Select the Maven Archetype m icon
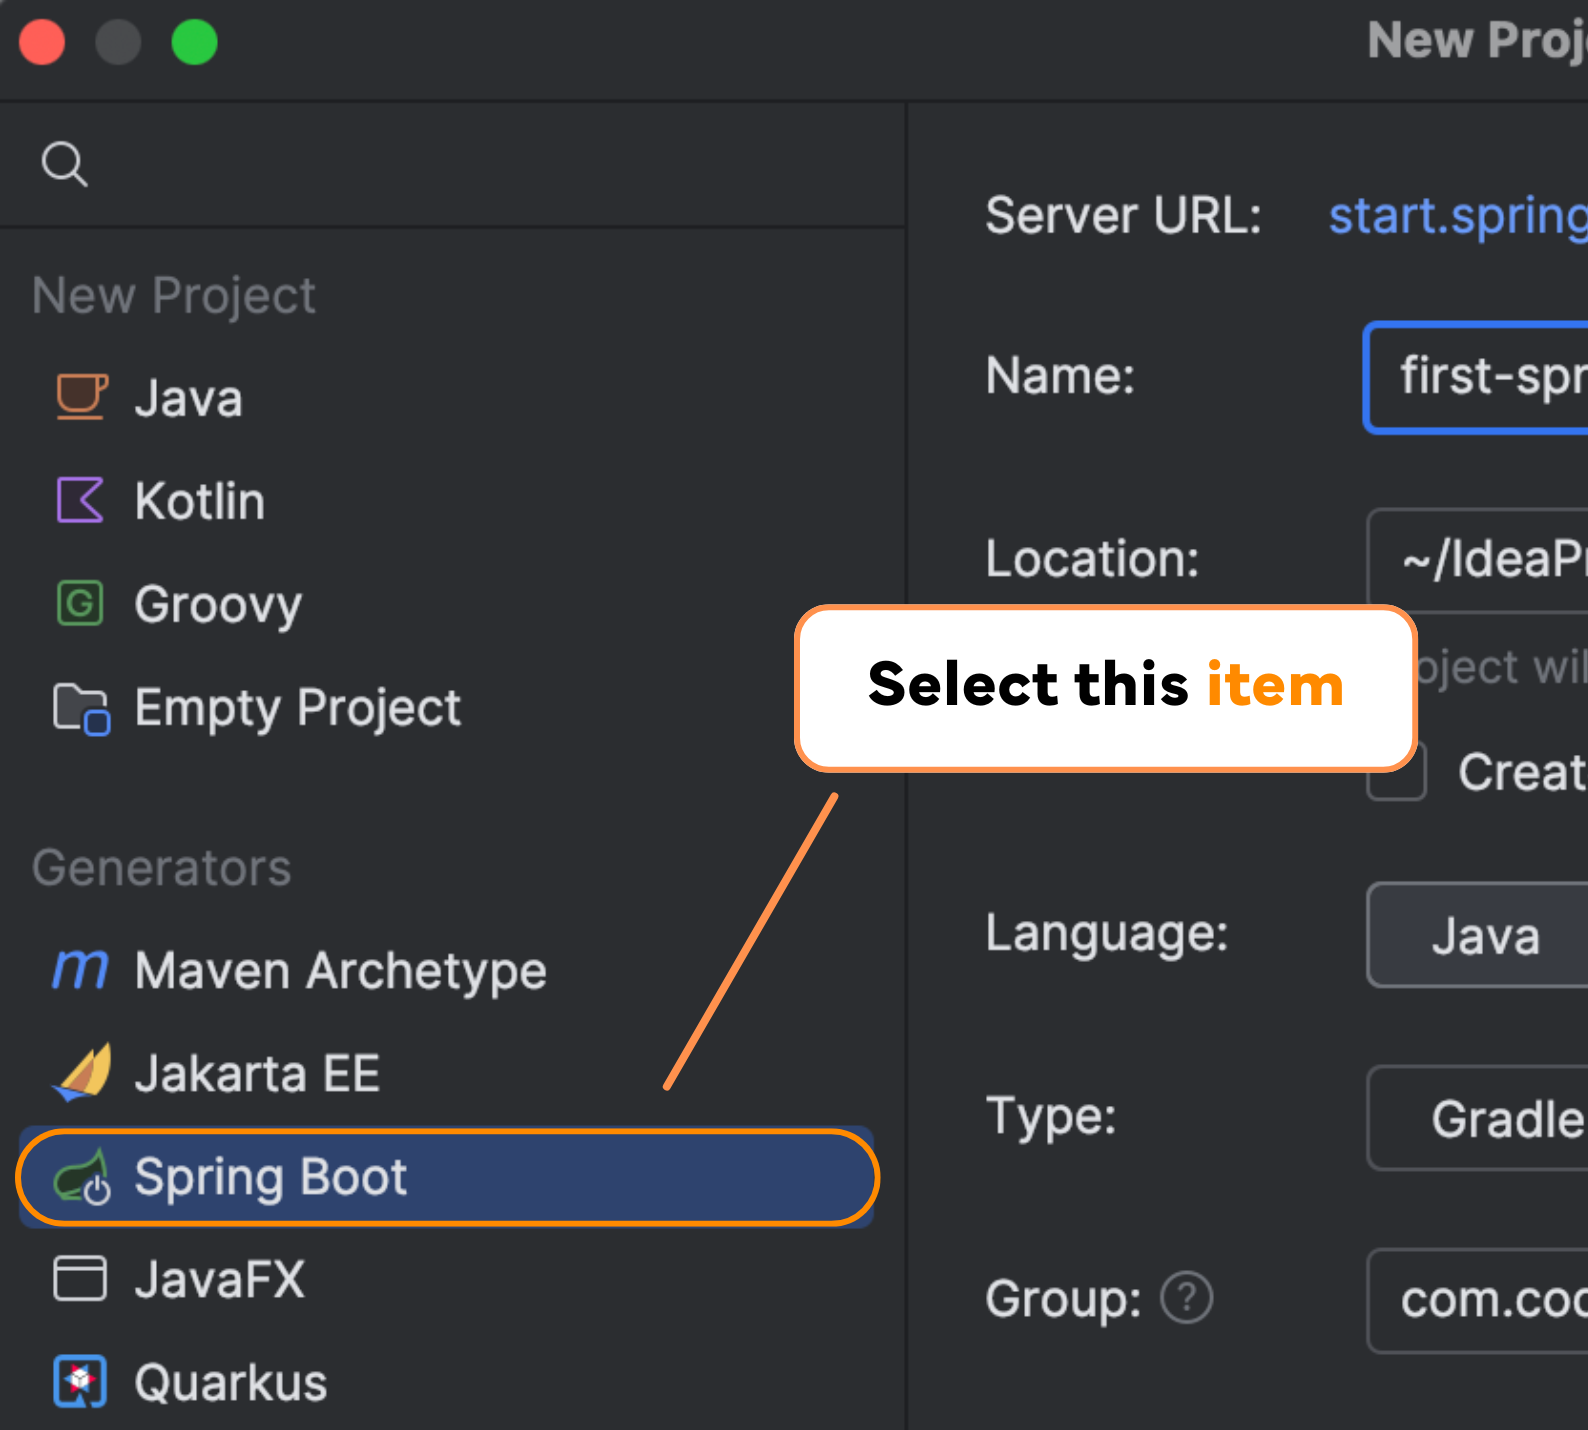 pos(80,969)
